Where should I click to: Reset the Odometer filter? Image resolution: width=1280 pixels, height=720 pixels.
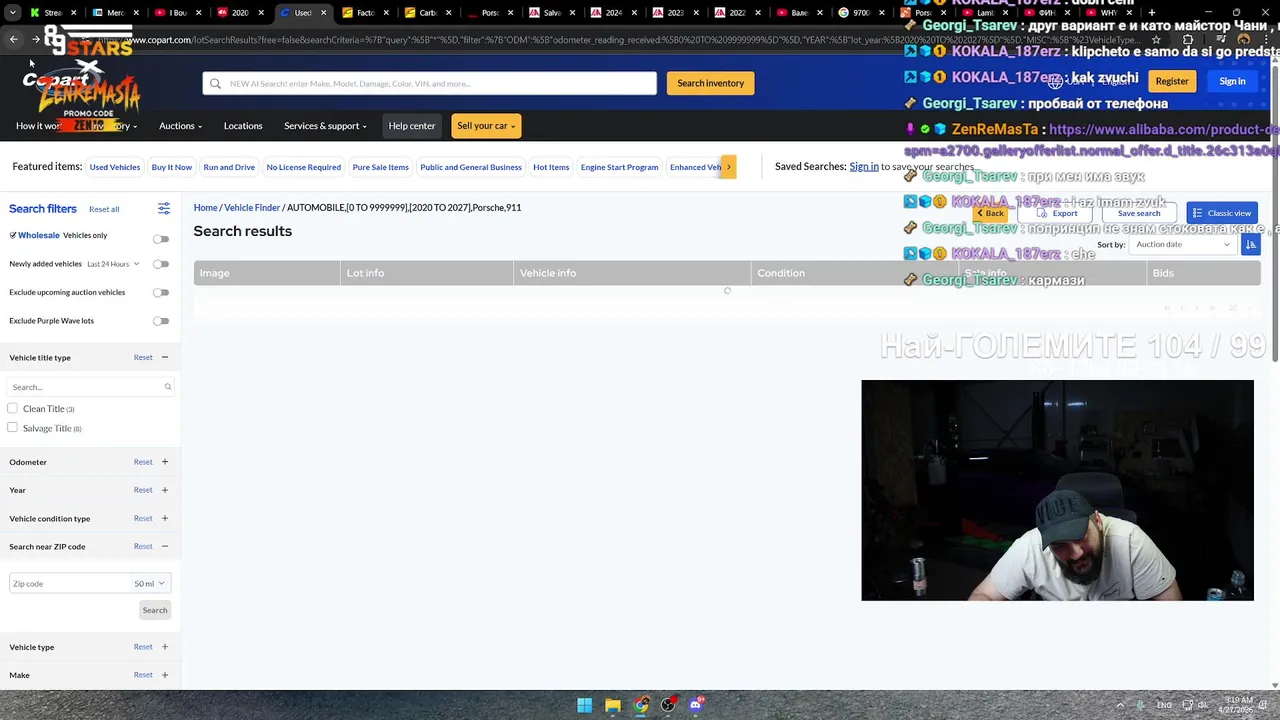tap(143, 462)
